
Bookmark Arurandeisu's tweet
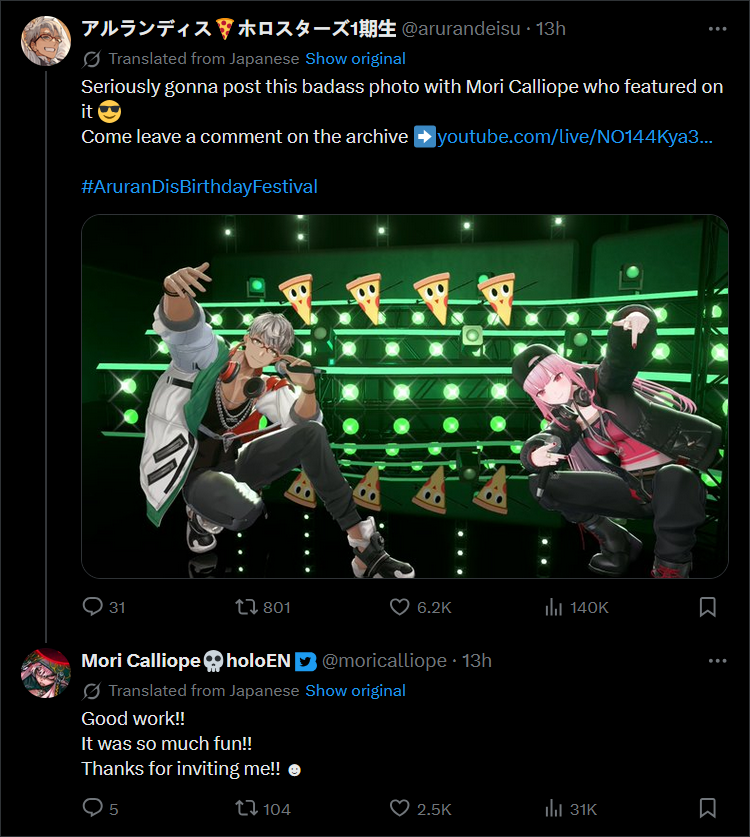[x=707, y=607]
